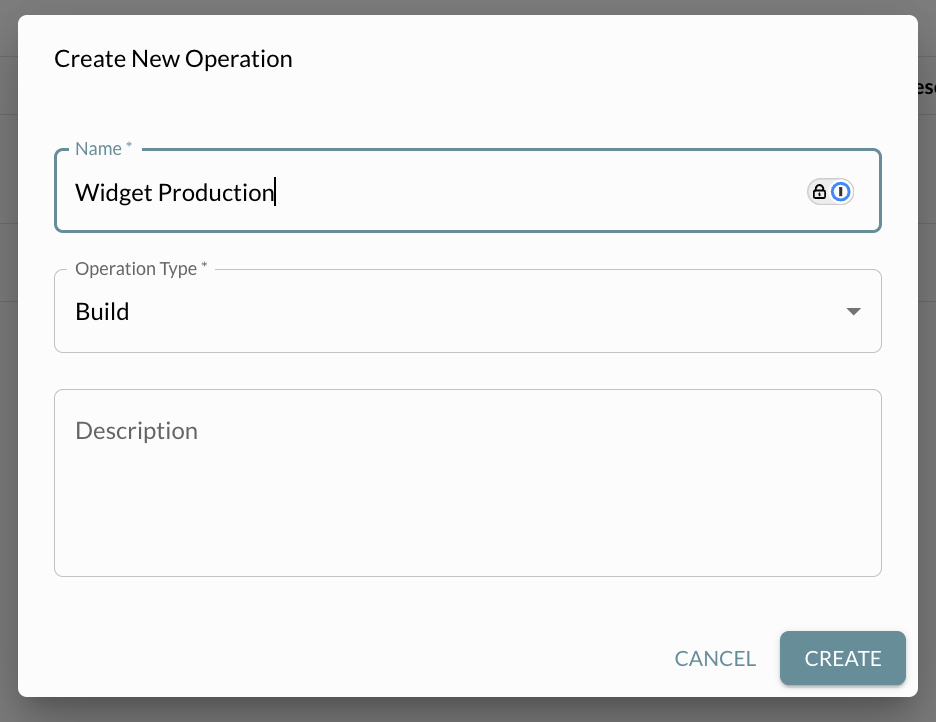Click the Create New Operation dialog title
Viewport: 936px width, 722px height.
(173, 58)
